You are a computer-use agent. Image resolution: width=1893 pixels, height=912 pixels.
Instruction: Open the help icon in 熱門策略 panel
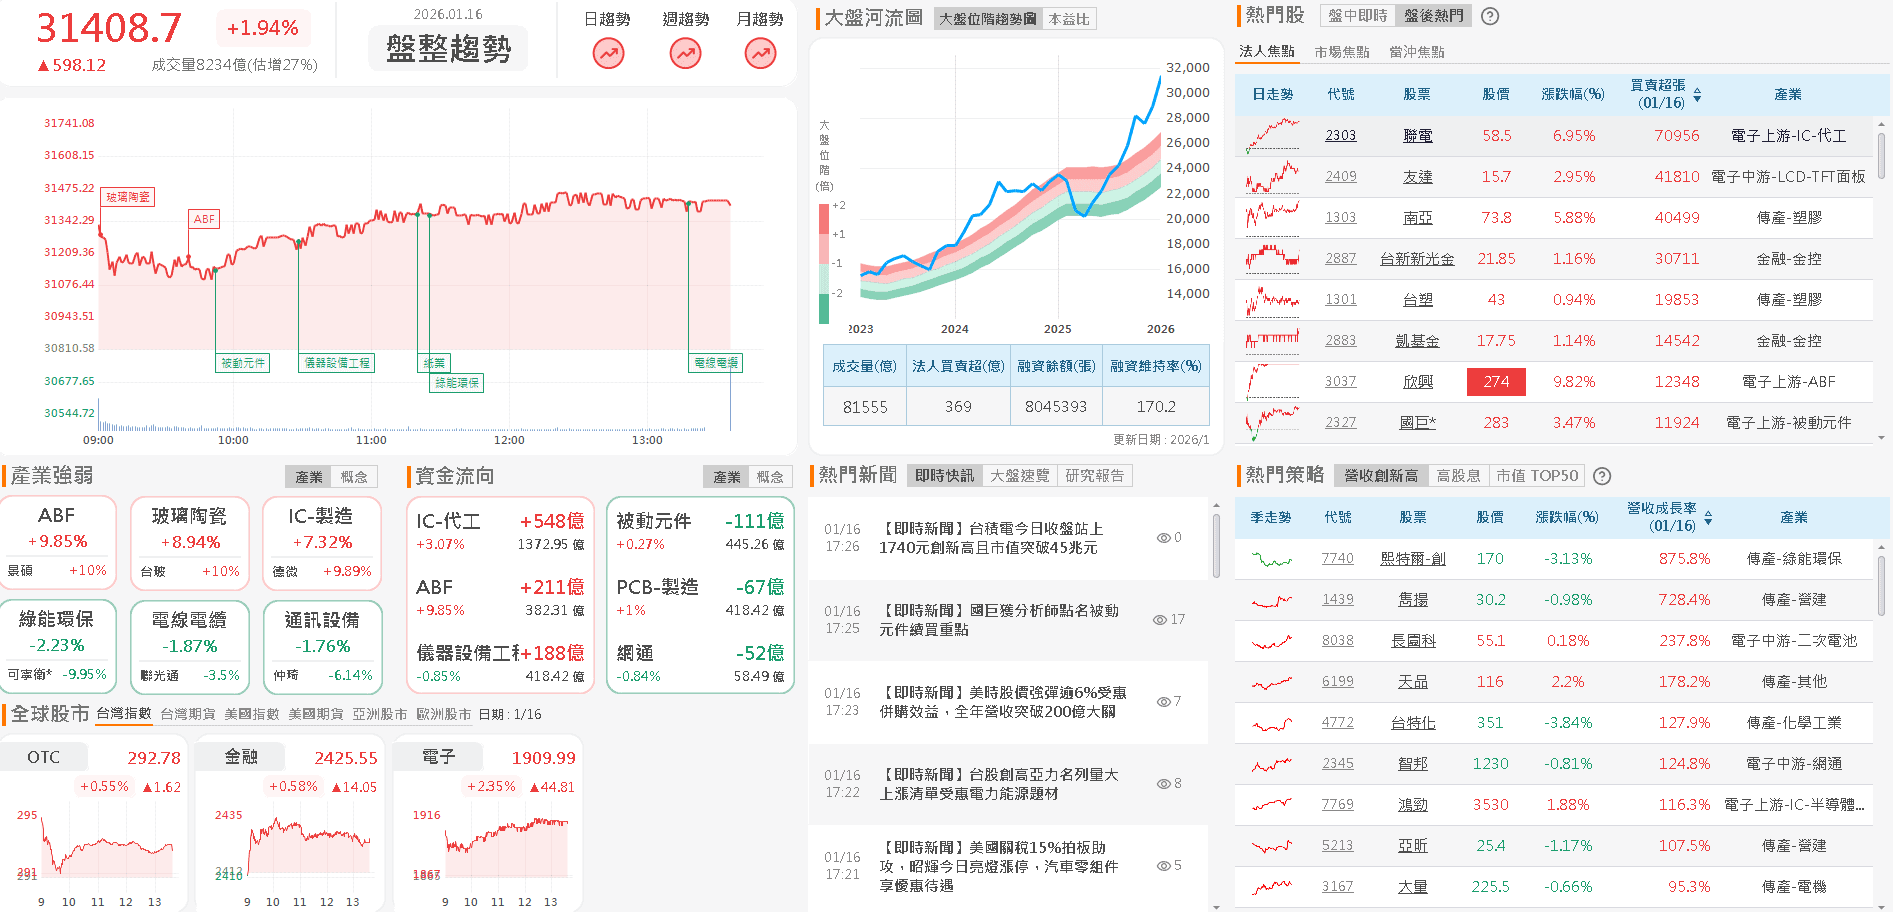point(1603,476)
